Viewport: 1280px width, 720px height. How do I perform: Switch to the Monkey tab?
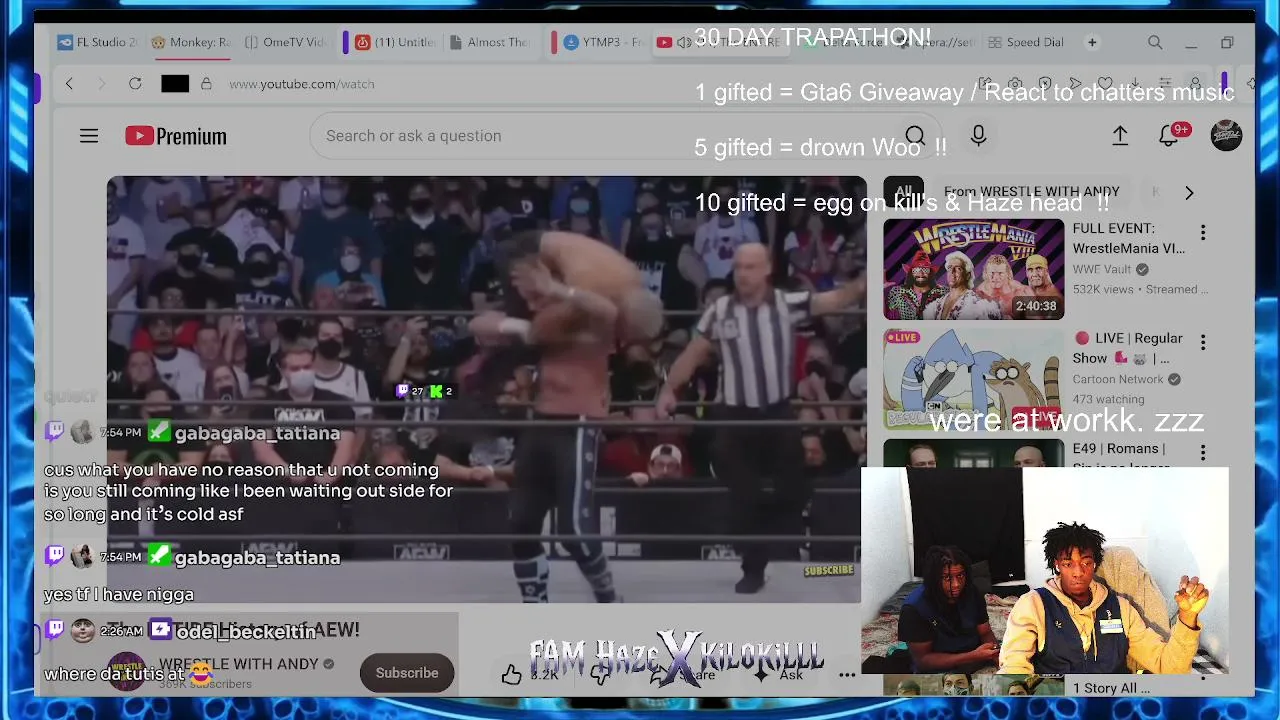(x=190, y=43)
